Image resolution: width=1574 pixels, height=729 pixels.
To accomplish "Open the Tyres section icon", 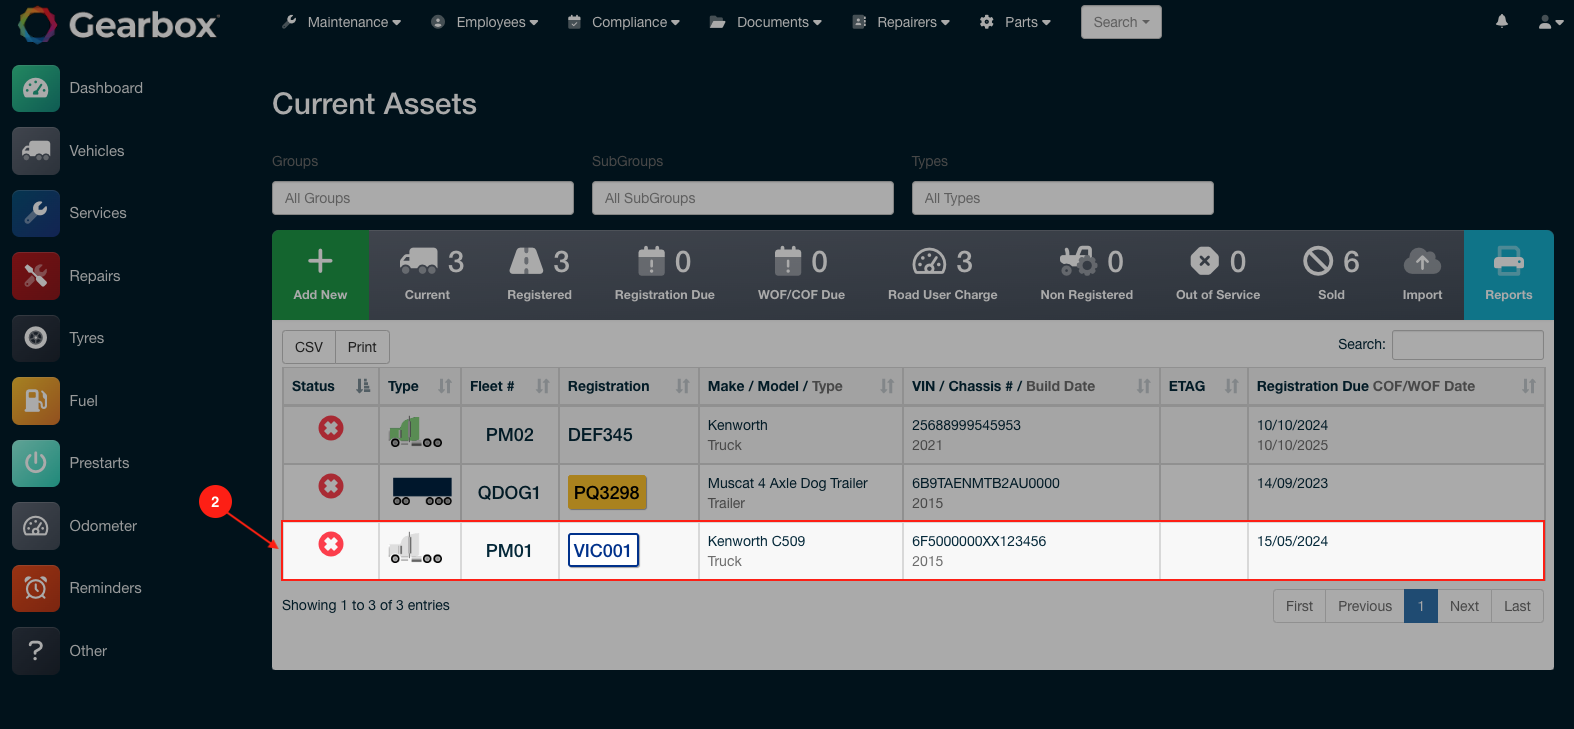I will [x=36, y=338].
